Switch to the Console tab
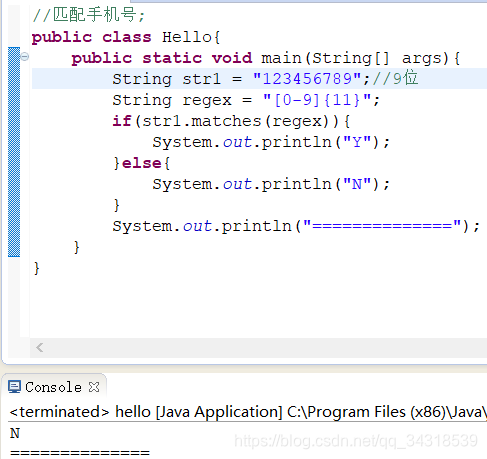 [x=53, y=387]
